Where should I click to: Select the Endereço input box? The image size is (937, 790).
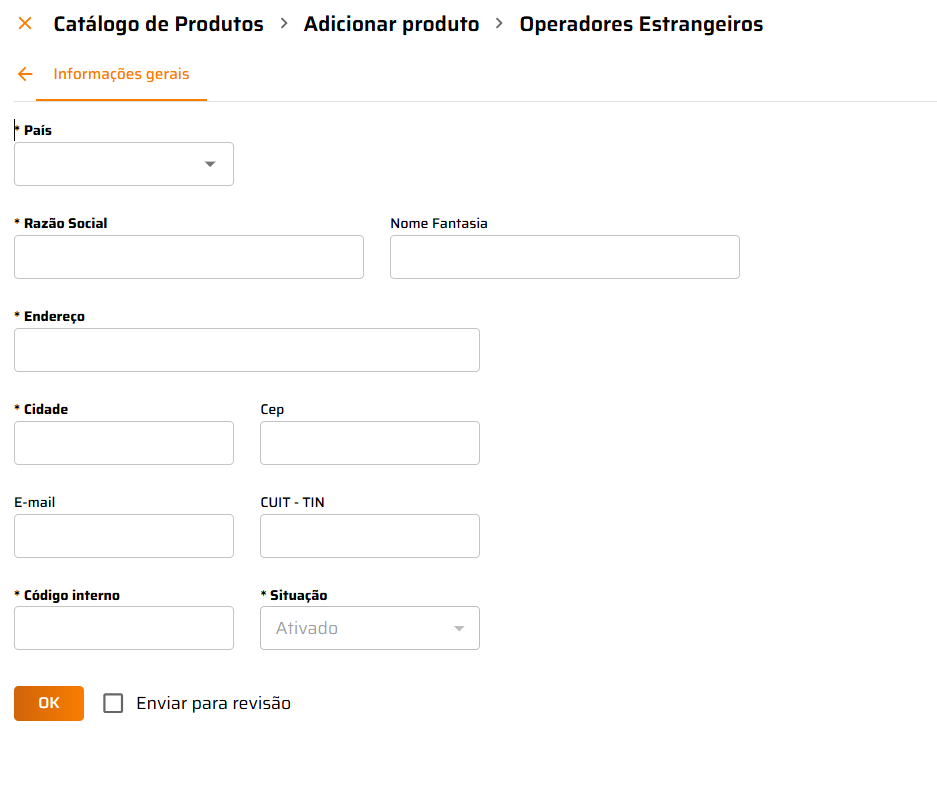tap(247, 350)
